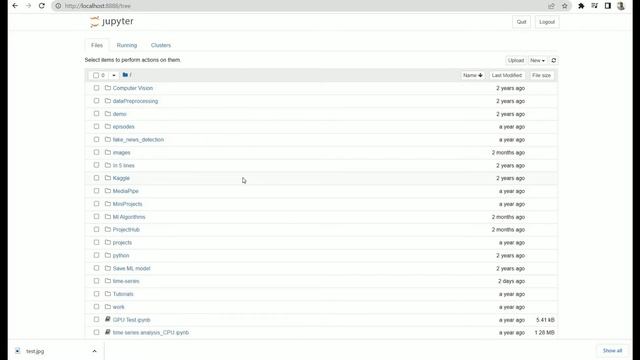The width and height of the screenshot is (640, 360).
Task: Sort files by File size
Action: pos(541,76)
